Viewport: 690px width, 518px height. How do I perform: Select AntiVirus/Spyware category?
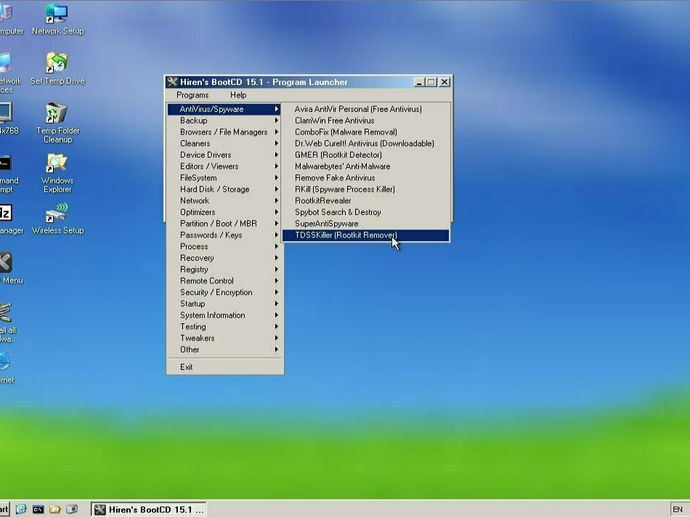(x=224, y=109)
